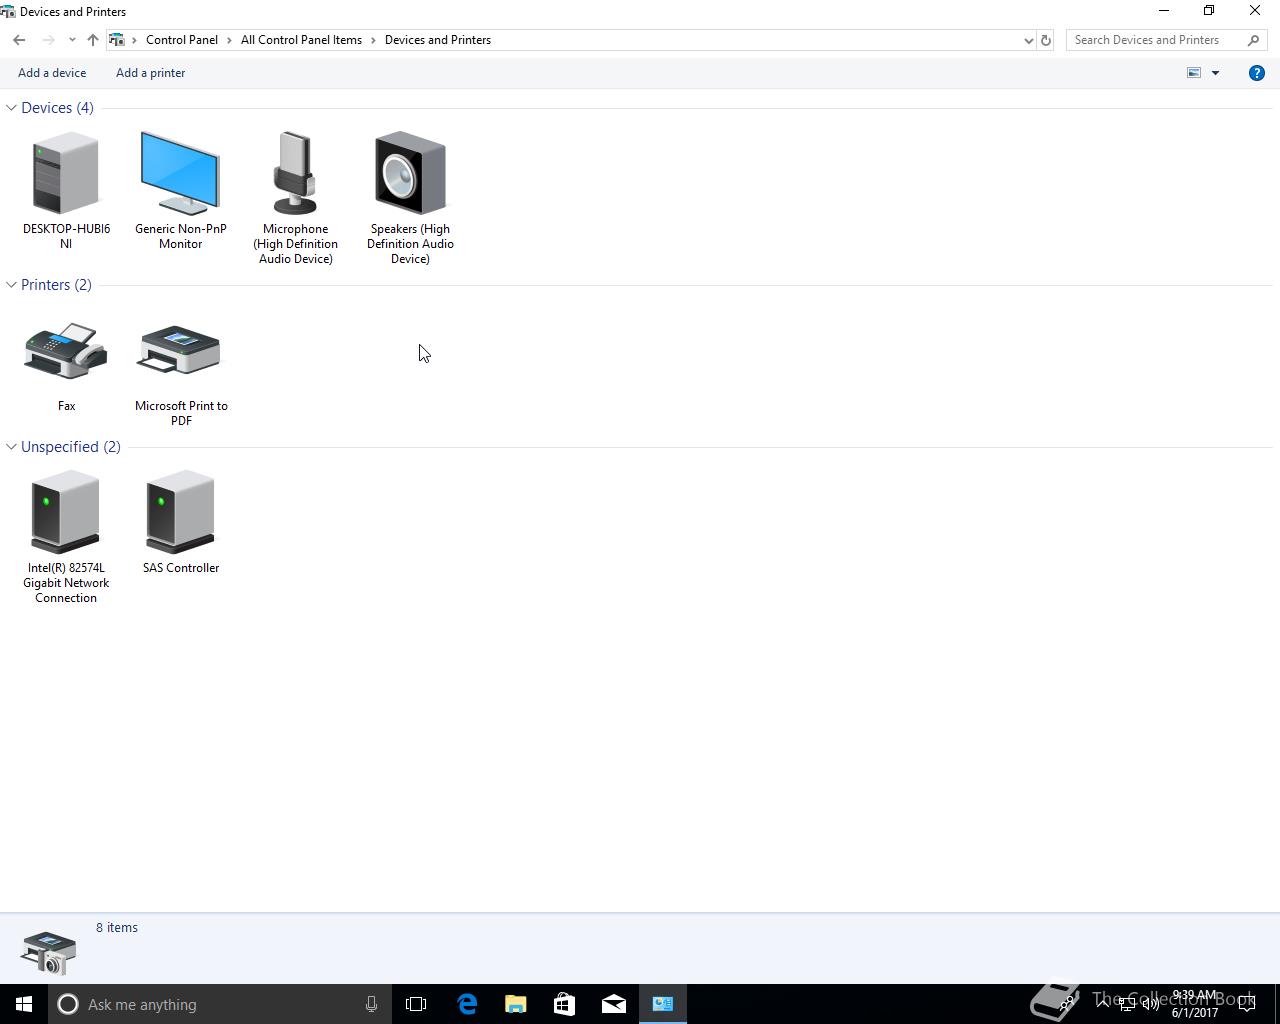Open the Store app from taskbar
Image resolution: width=1280 pixels, height=1024 pixels.
564,1004
